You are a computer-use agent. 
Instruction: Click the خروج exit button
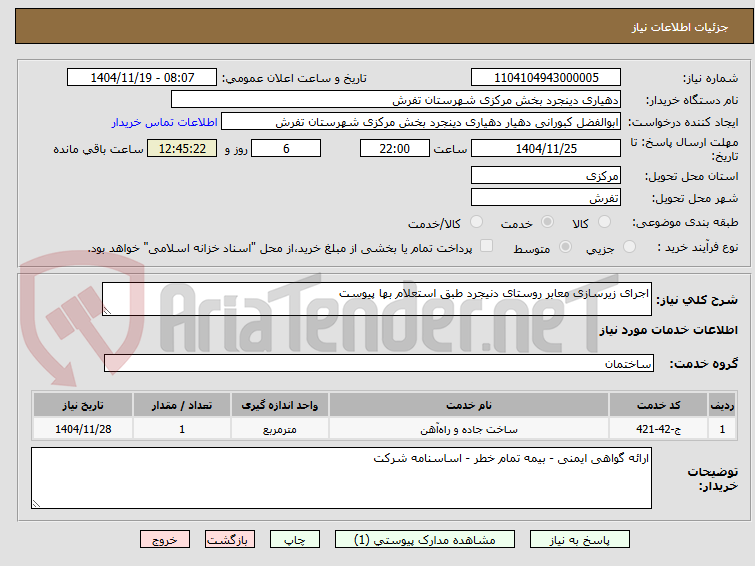pos(165,540)
